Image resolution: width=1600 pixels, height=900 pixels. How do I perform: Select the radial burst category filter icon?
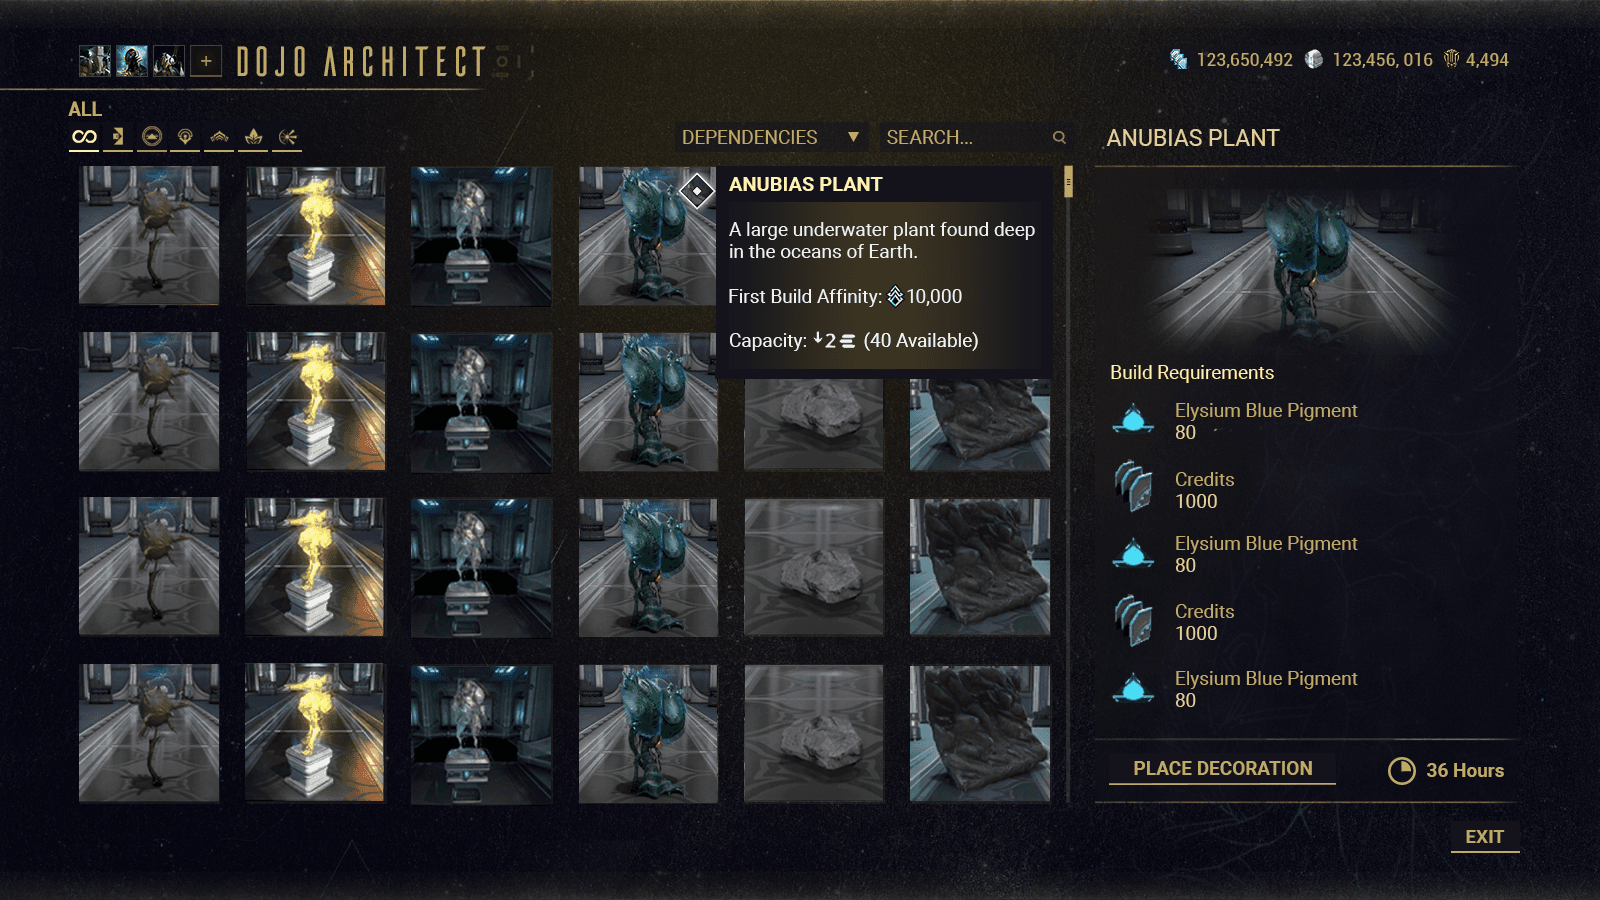tap(287, 137)
